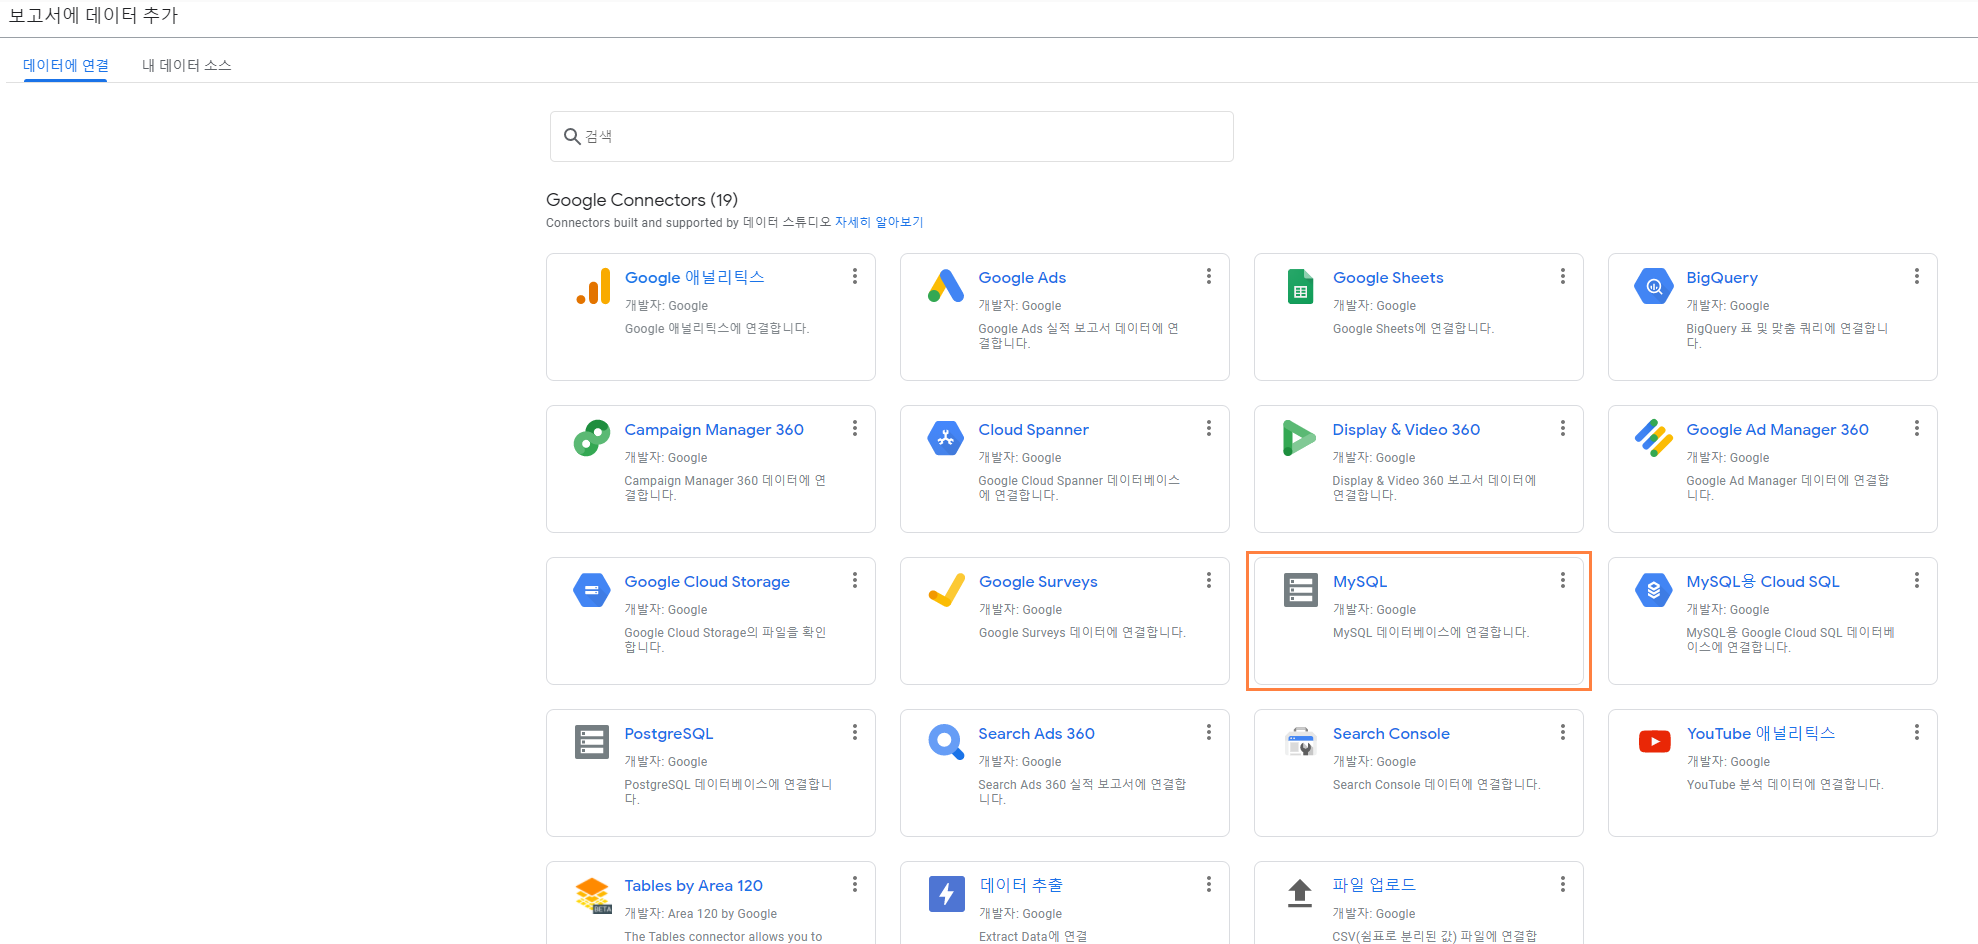
Task: Open more options for Google Ad Manager 360
Action: point(1917,428)
